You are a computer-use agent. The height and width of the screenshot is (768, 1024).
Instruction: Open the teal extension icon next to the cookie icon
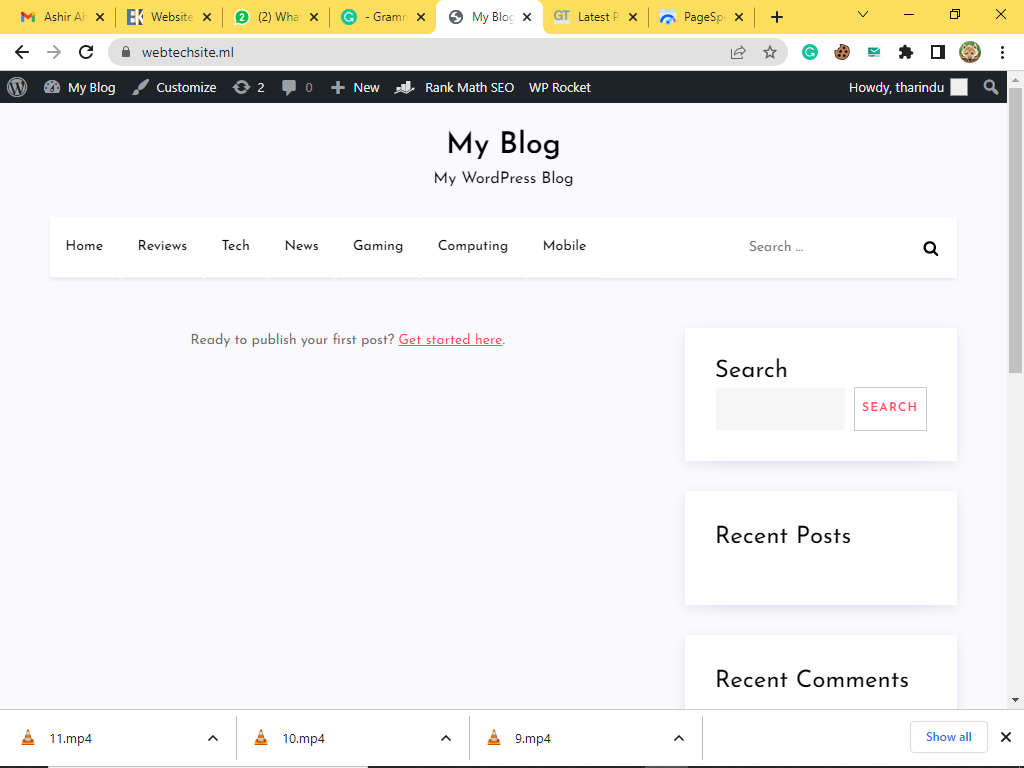click(x=874, y=52)
